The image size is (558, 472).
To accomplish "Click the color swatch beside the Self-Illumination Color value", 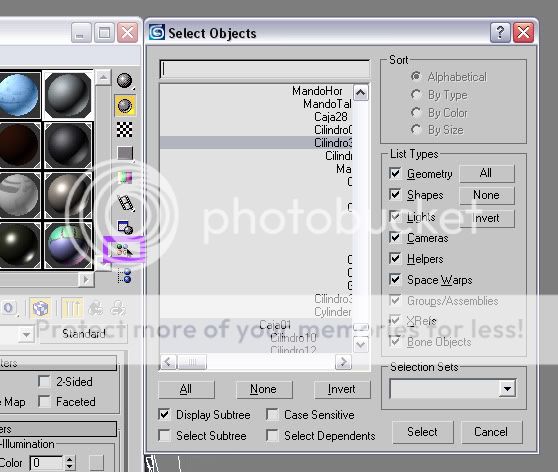I will click(96, 463).
